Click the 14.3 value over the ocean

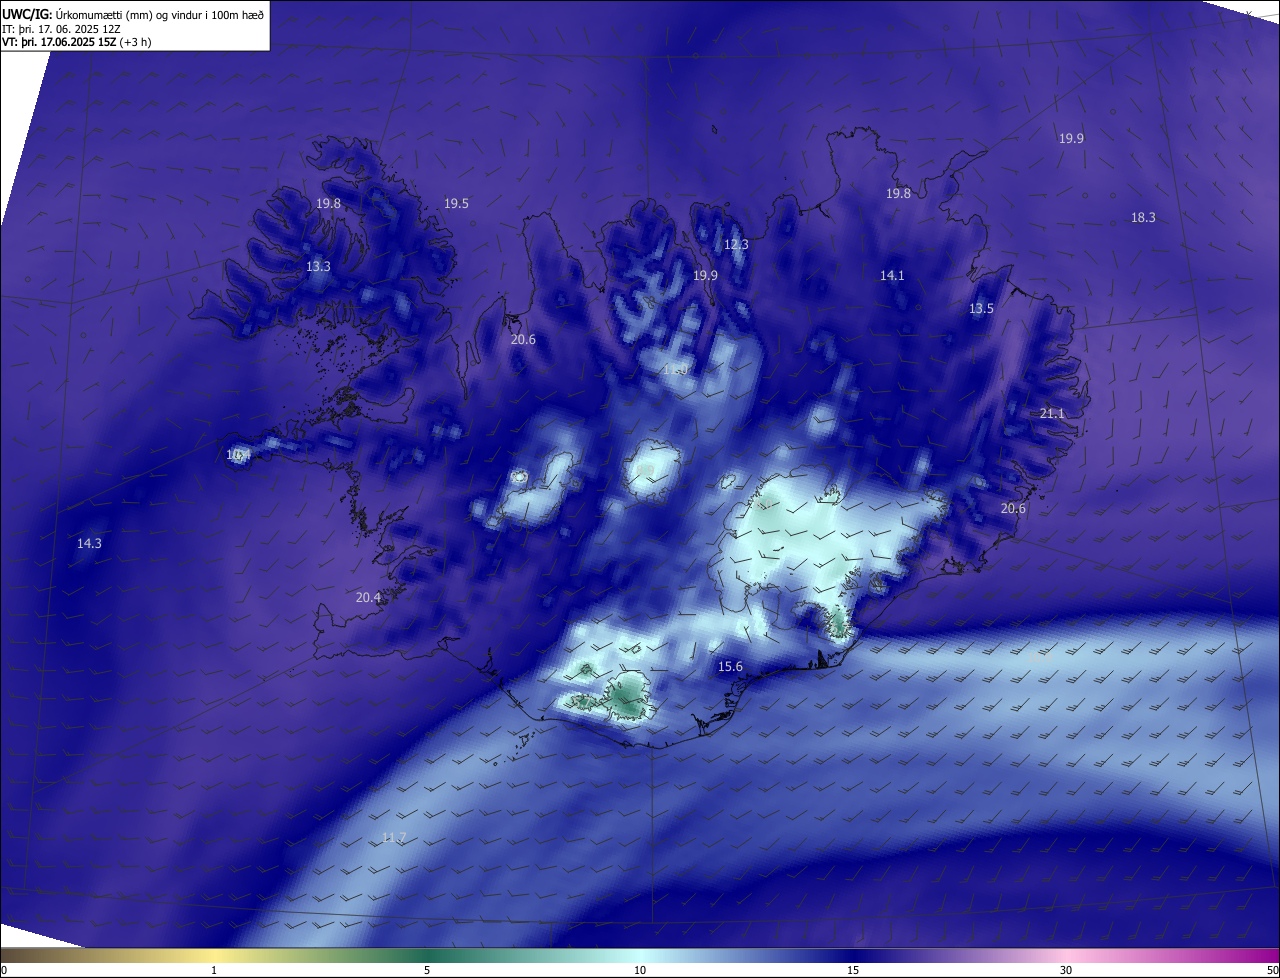click(89, 544)
